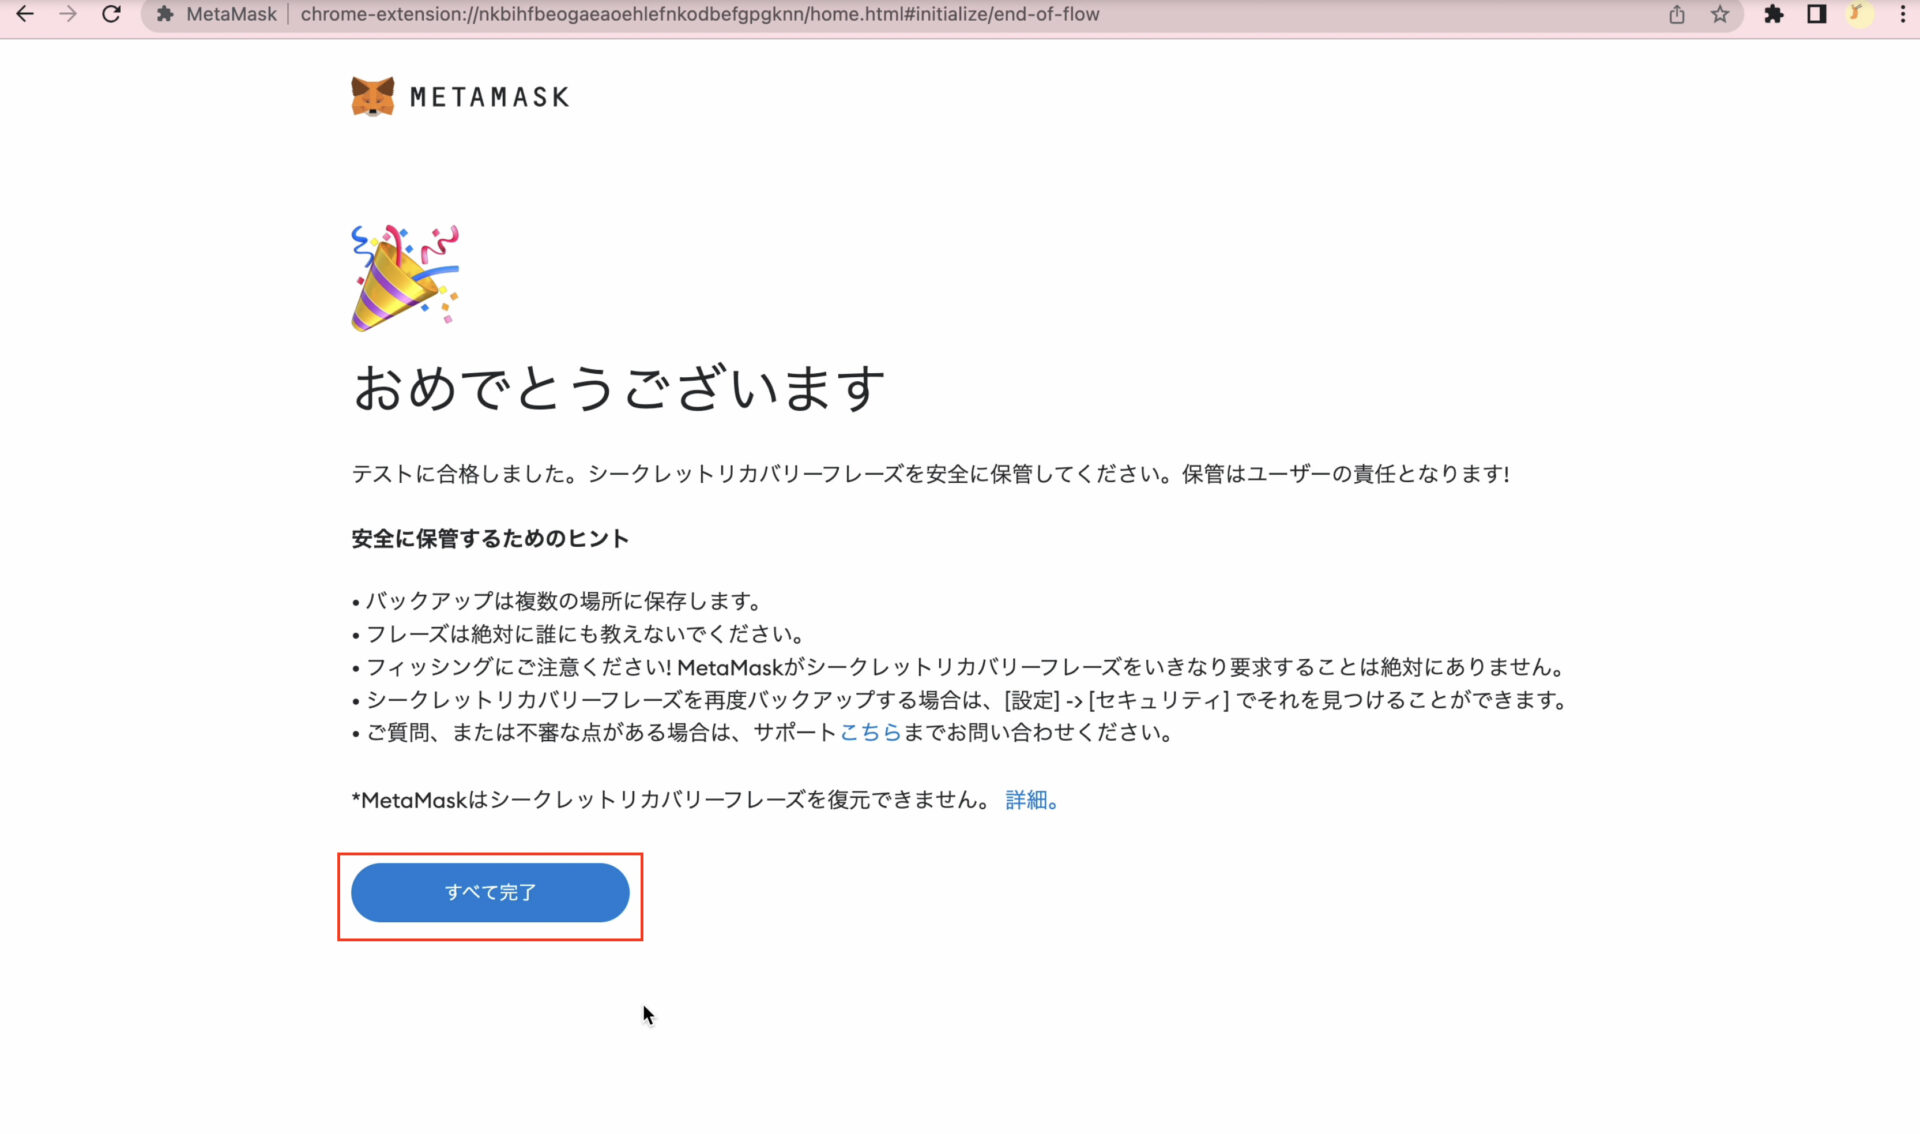Viewport: 1920px width, 1134px height.
Task: Go back using browser back arrow
Action: 25,14
